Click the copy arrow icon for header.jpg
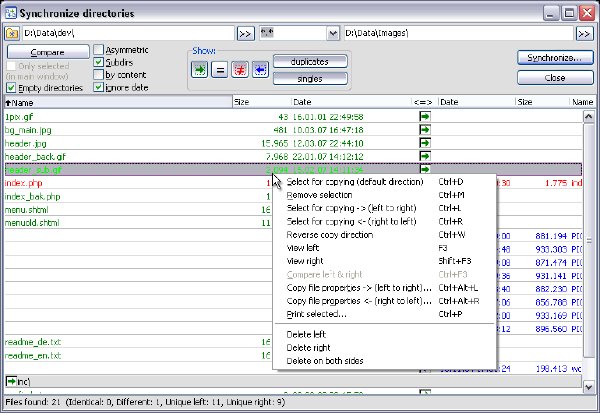This screenshot has width=600, height=413. click(x=425, y=143)
